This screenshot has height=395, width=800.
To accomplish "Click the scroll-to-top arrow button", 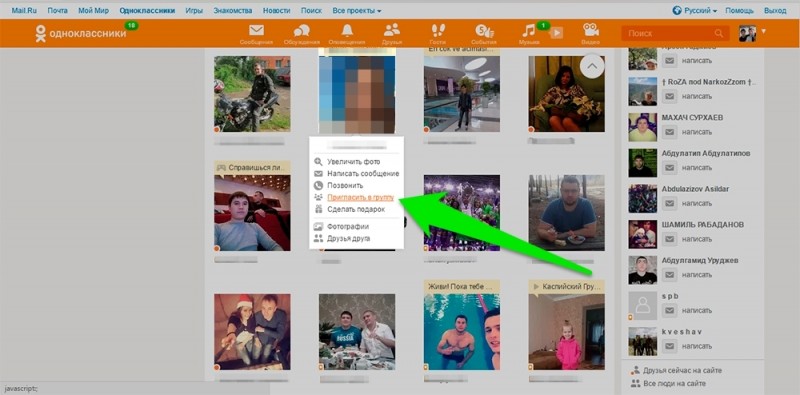I will pyautogui.click(x=592, y=66).
